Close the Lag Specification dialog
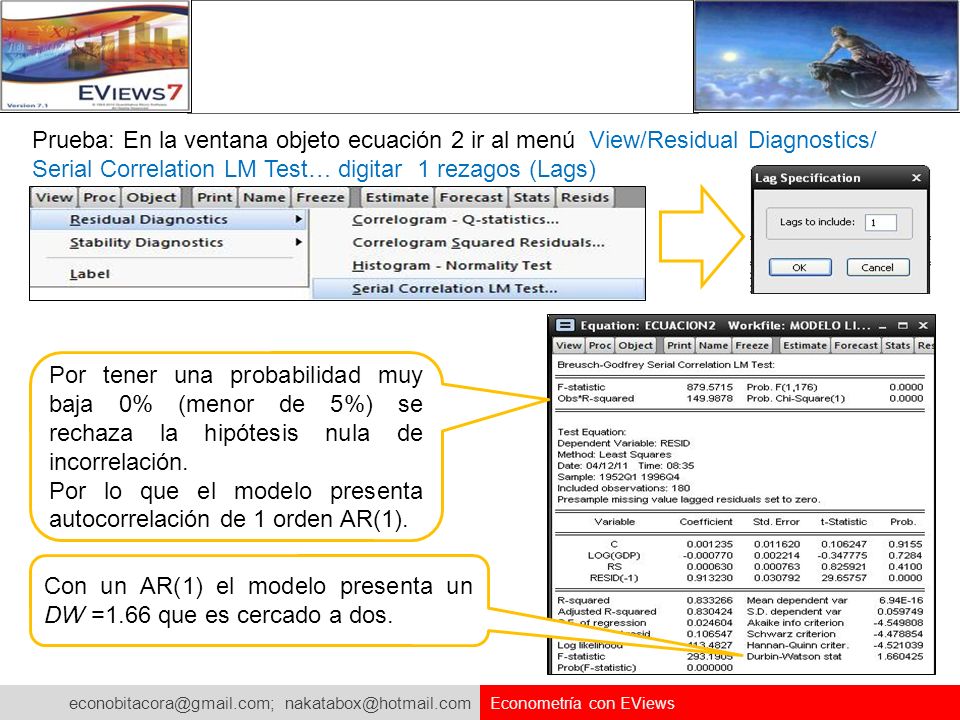Viewport: 960px width, 720px height. pos(916,178)
